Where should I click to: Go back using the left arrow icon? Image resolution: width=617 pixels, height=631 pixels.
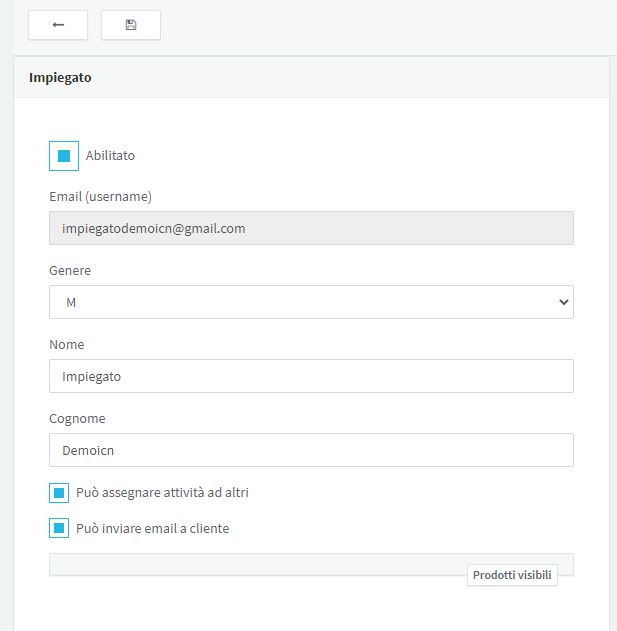click(x=58, y=25)
